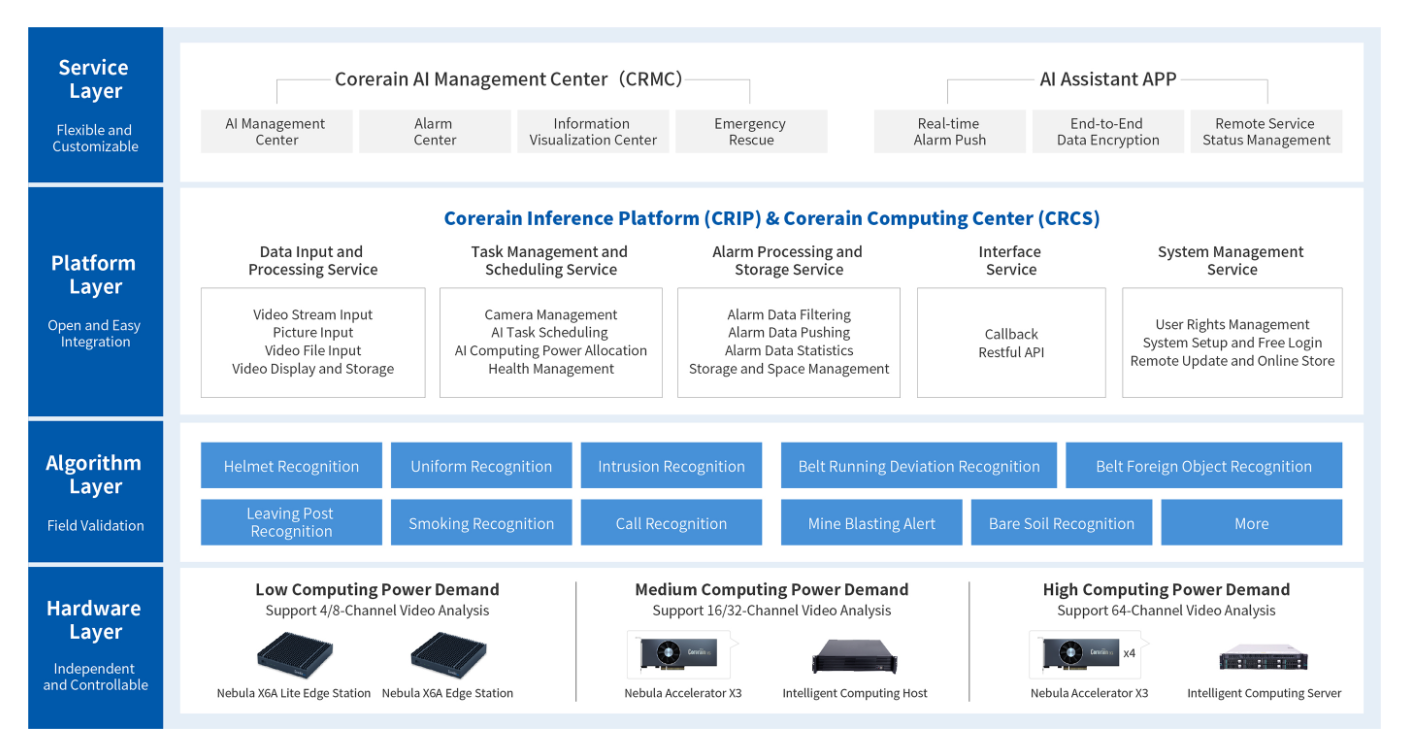Select the Helmet Recognition algorithm tile
This screenshot has height=755, width=1410.
pyautogui.click(x=291, y=466)
